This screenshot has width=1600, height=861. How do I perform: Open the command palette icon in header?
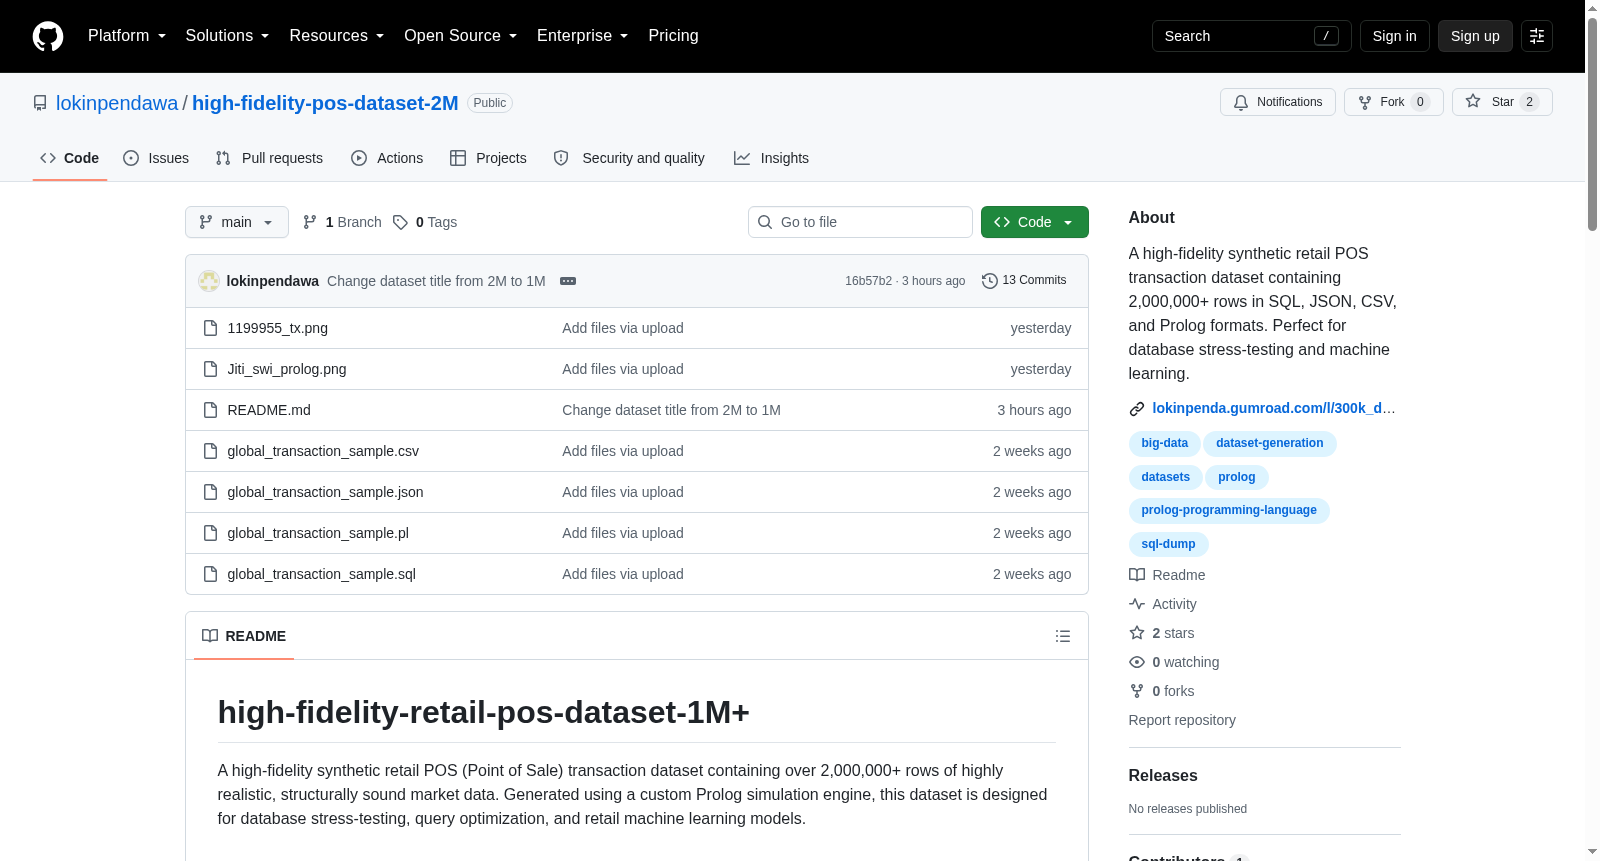1537,36
